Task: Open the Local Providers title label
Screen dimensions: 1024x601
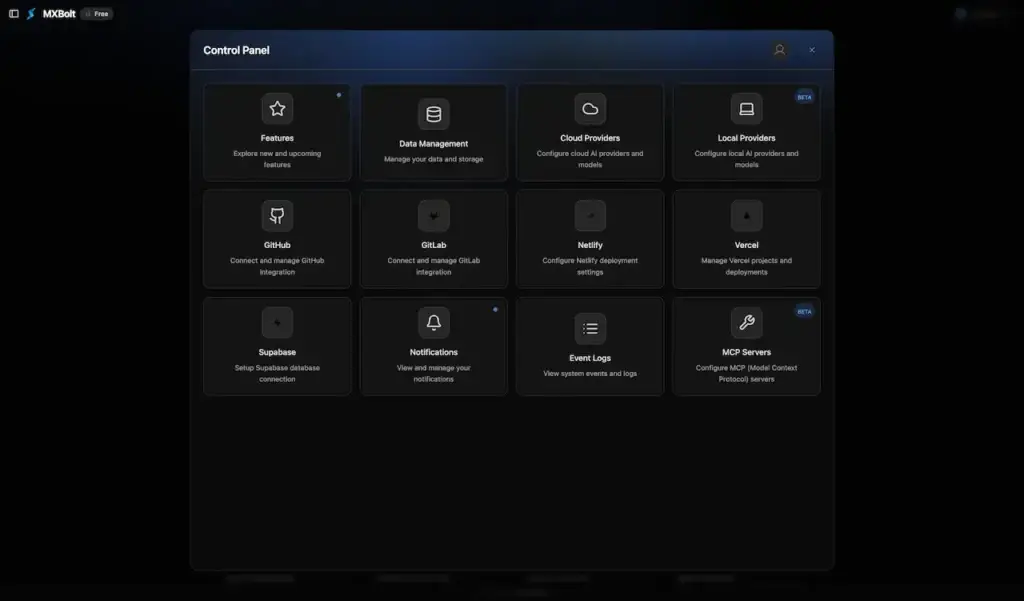Action: (746, 138)
